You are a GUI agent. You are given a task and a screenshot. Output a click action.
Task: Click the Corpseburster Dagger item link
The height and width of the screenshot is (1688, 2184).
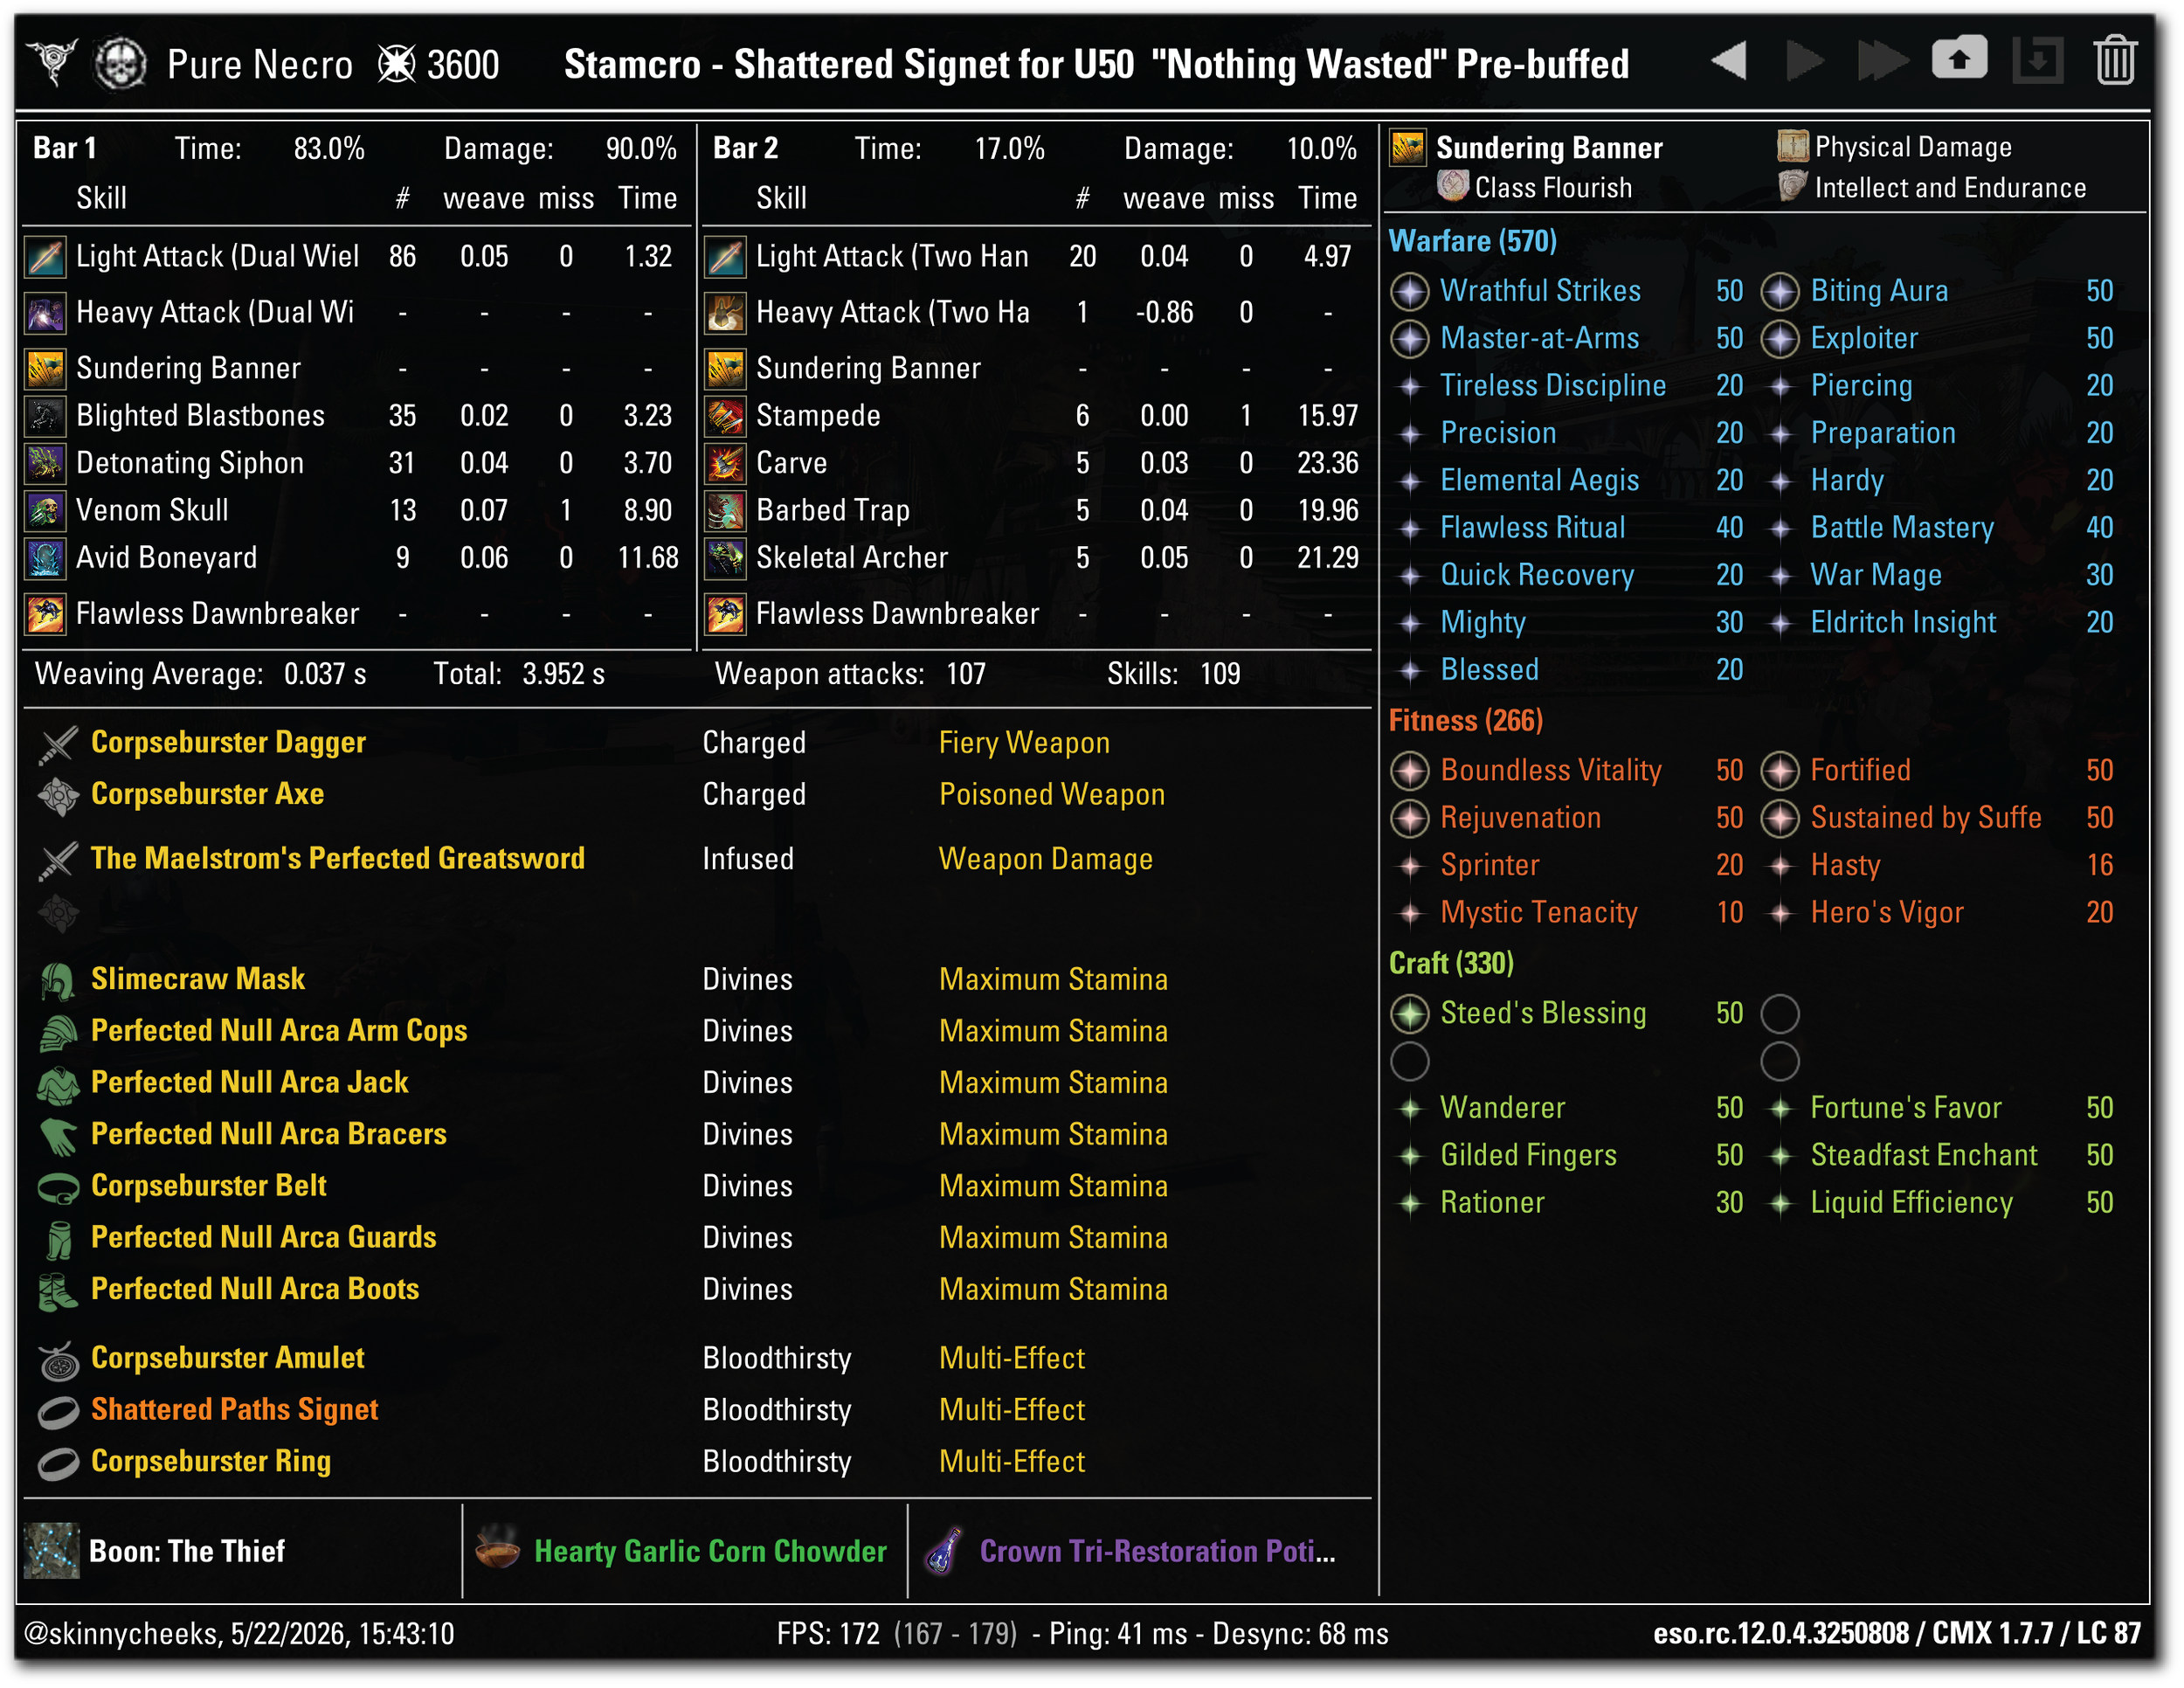[228, 742]
